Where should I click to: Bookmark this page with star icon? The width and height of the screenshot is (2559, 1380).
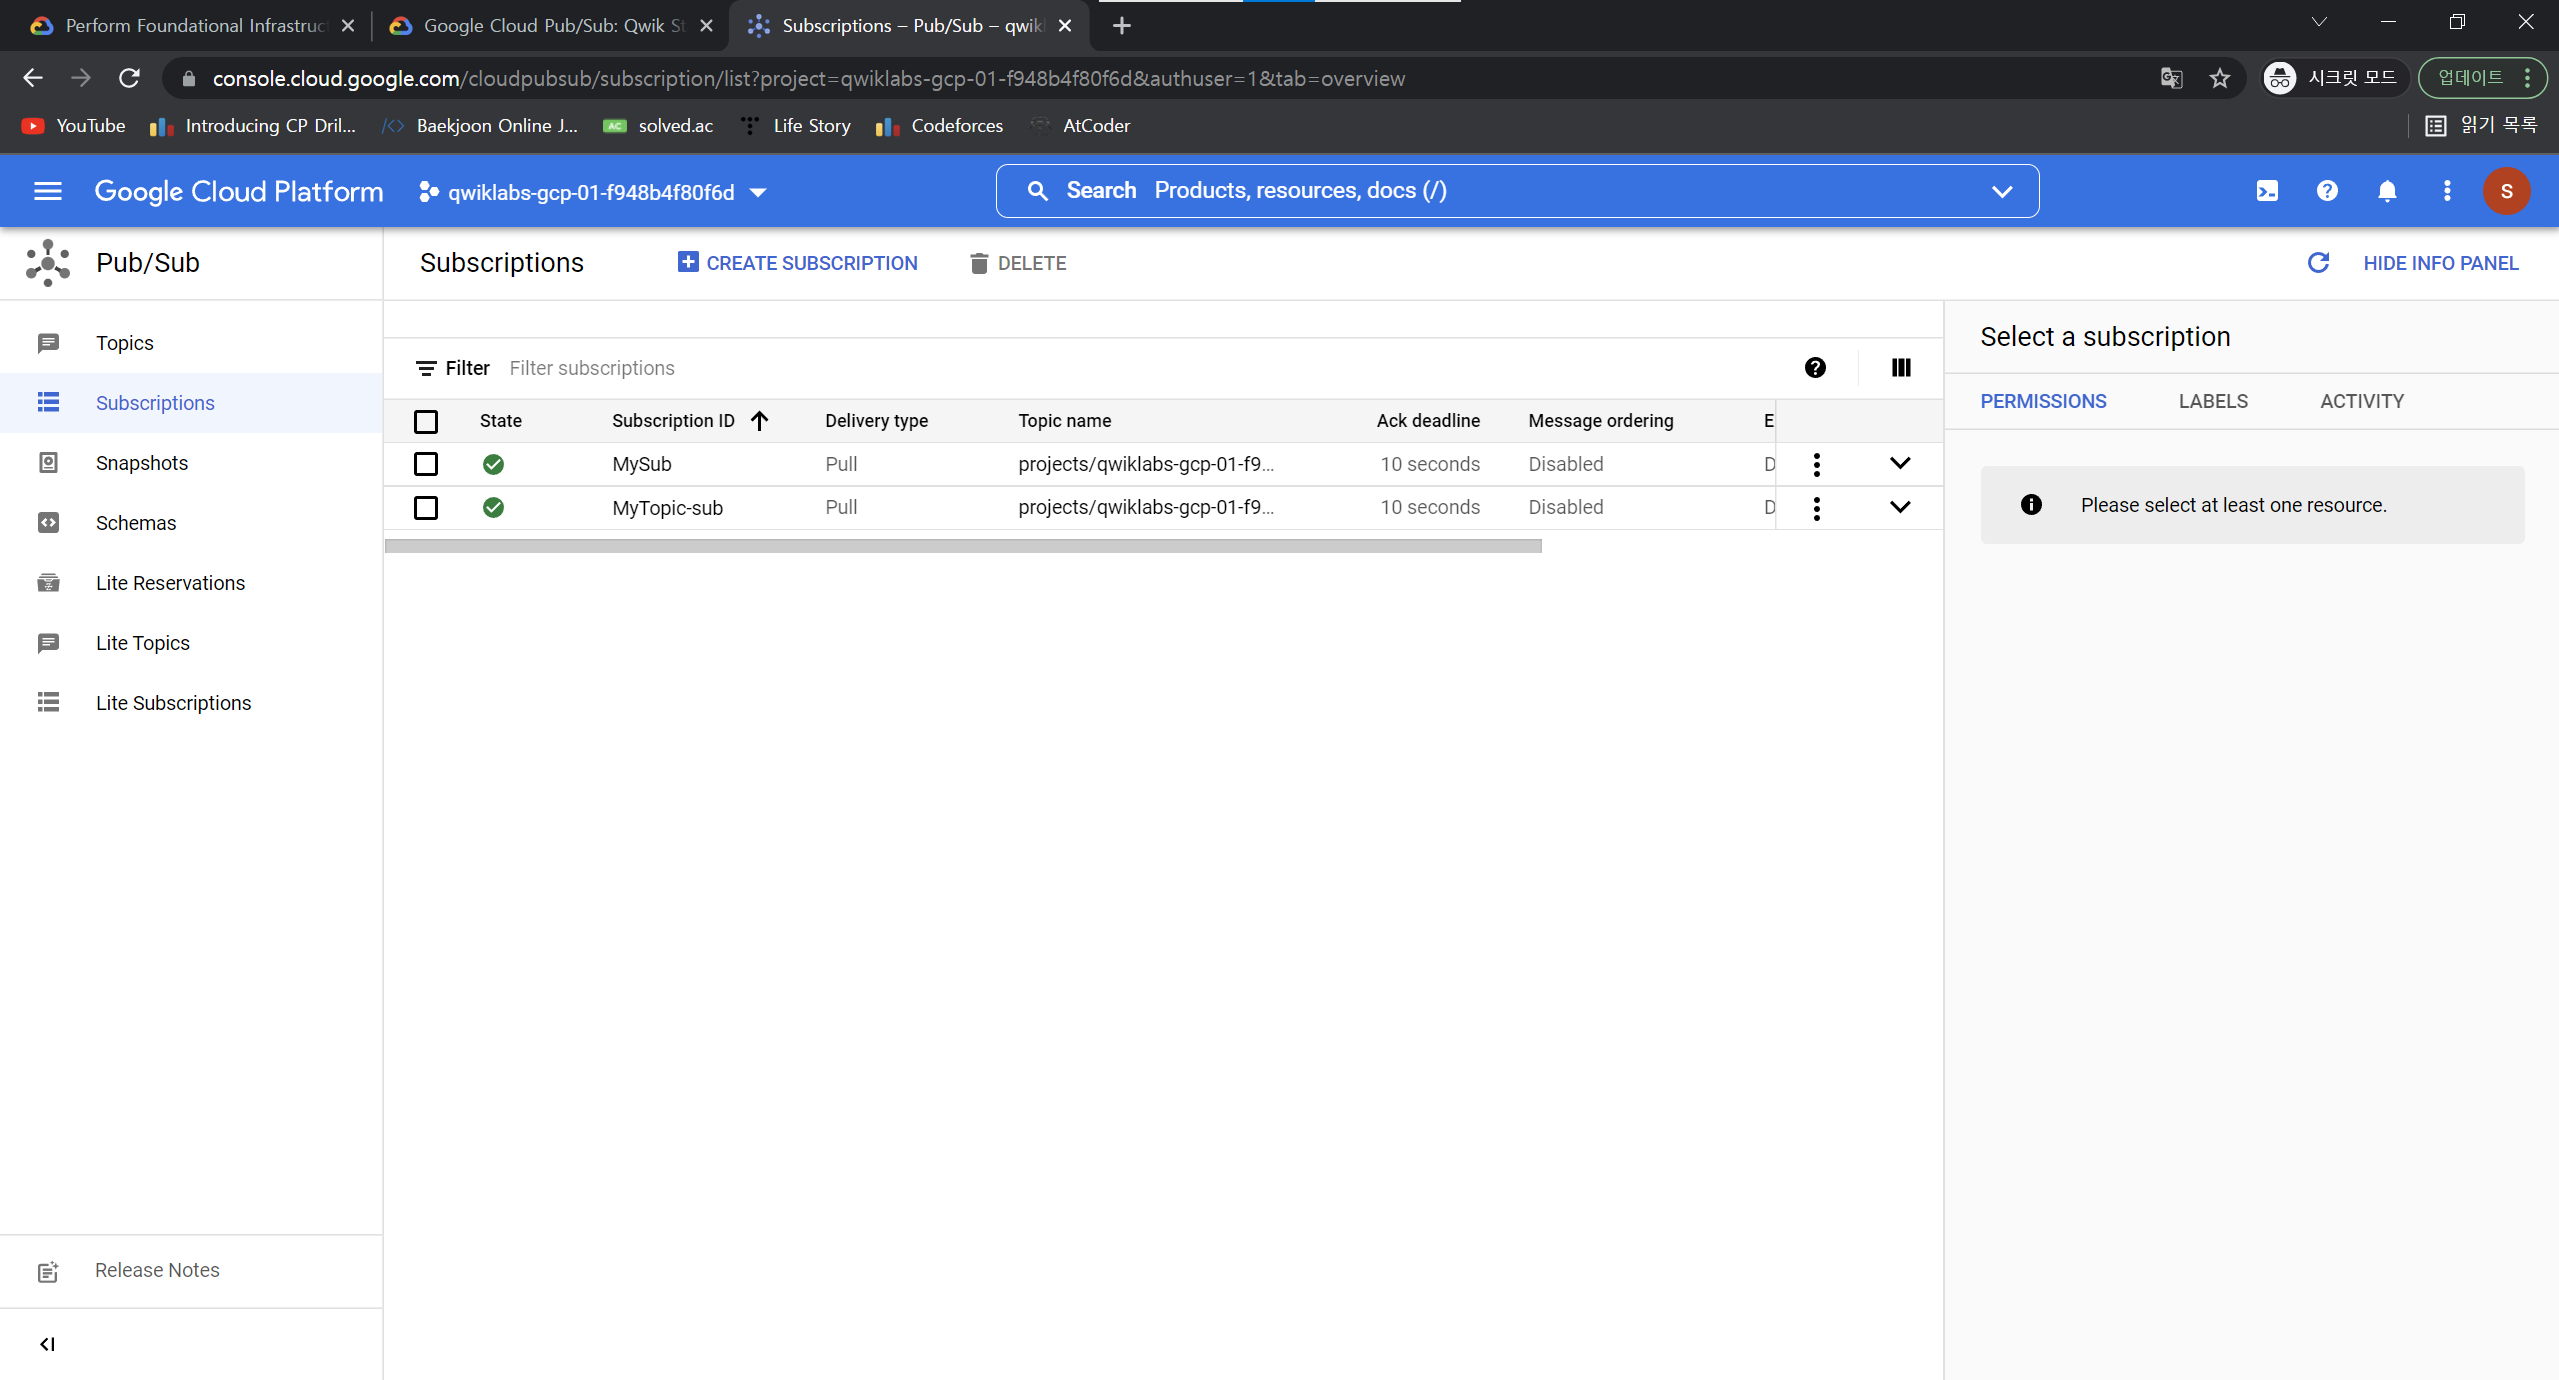click(2220, 78)
